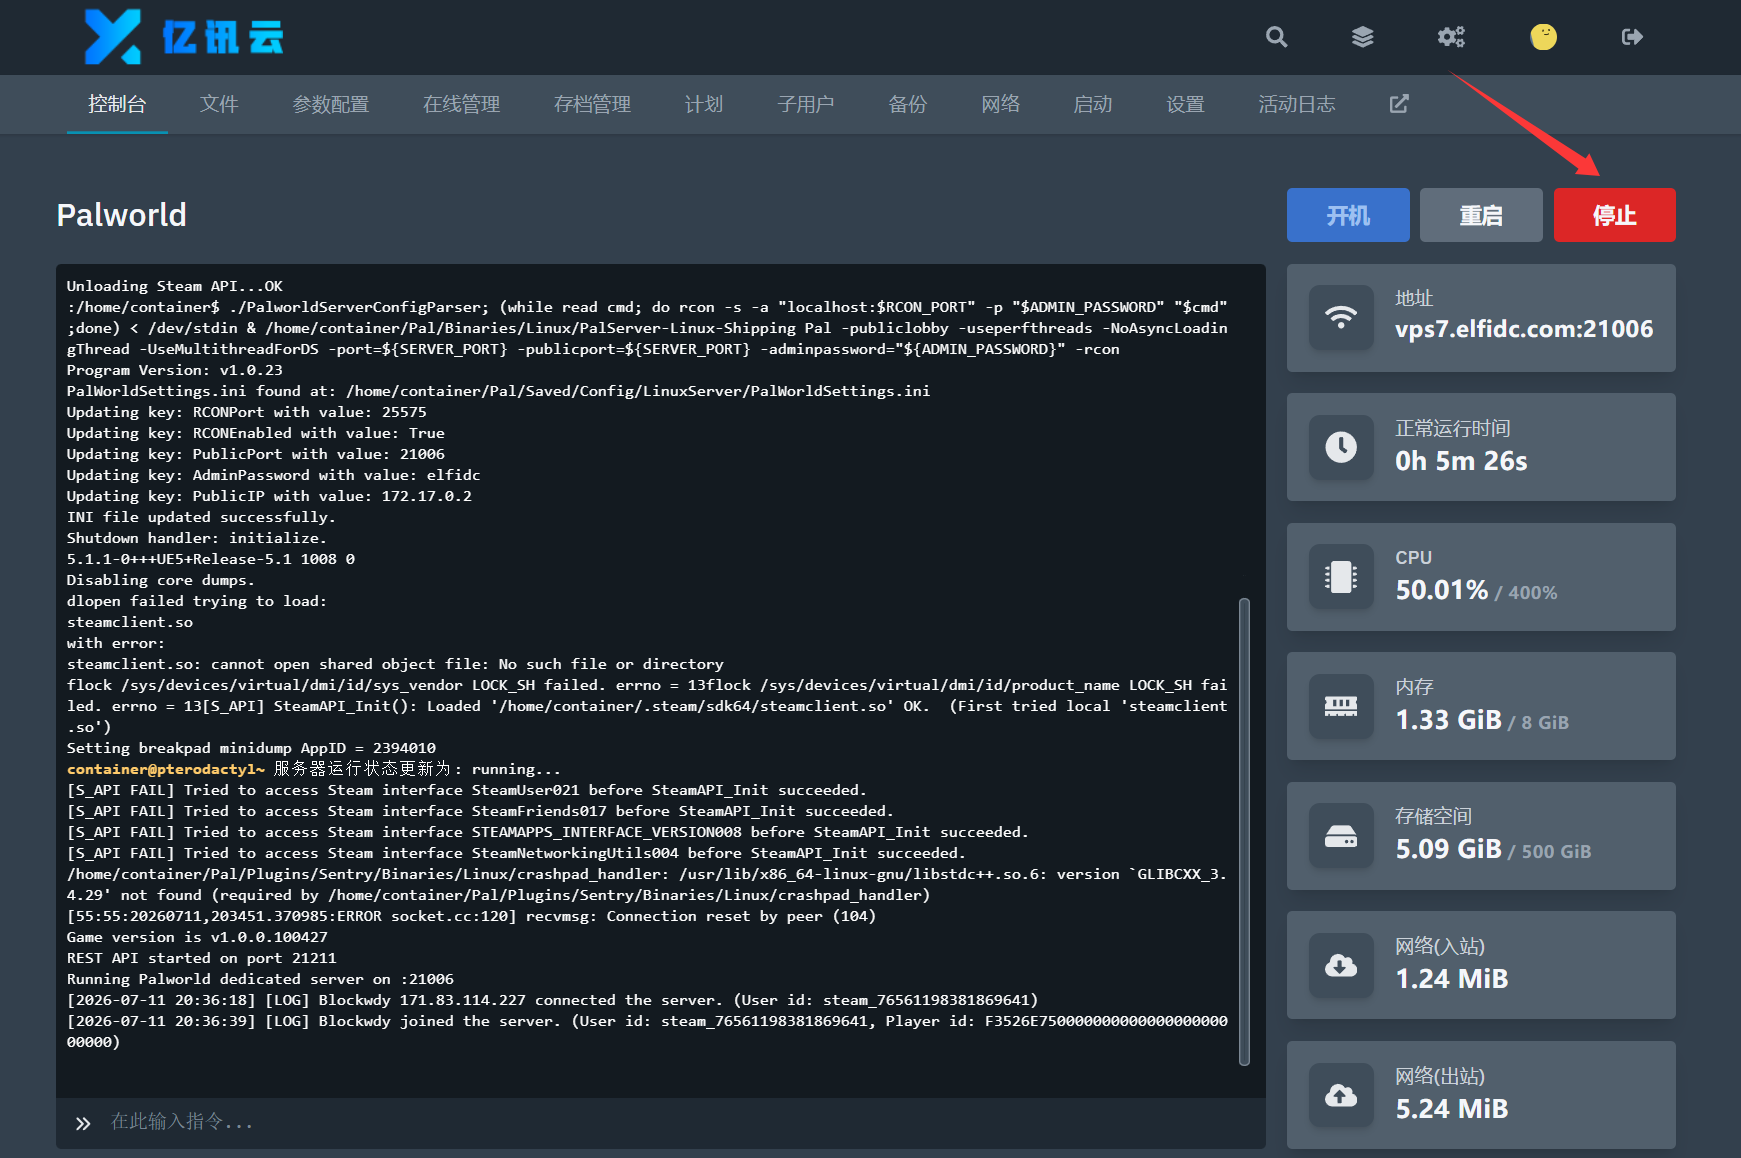The height and width of the screenshot is (1158, 1741).
Task: Open the 活动日志 tab
Action: pos(1297,104)
